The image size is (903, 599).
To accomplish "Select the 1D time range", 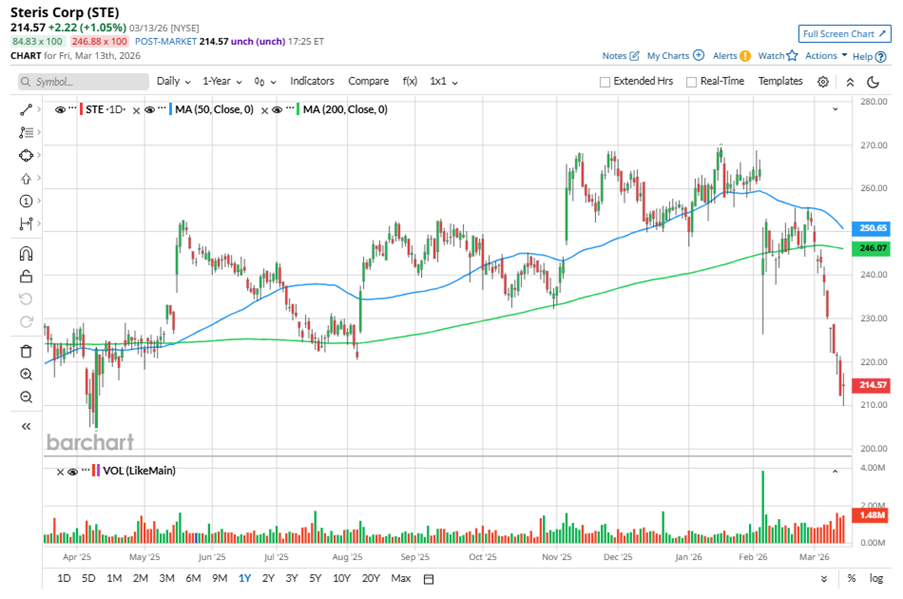I will tap(64, 578).
